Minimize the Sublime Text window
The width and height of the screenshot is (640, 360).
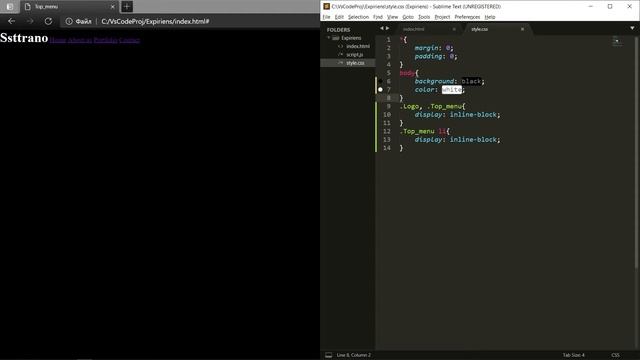[x=591, y=6]
